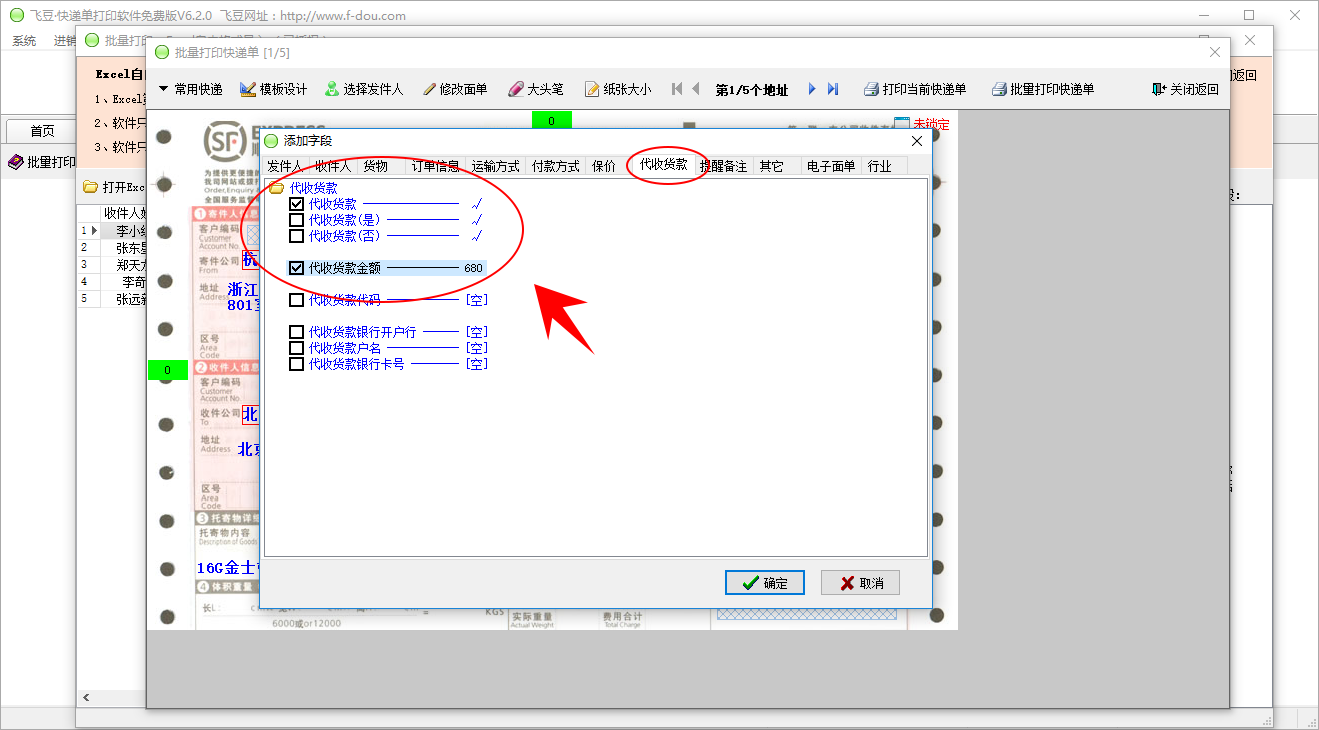Close the 添加字段 dialog

(917, 141)
